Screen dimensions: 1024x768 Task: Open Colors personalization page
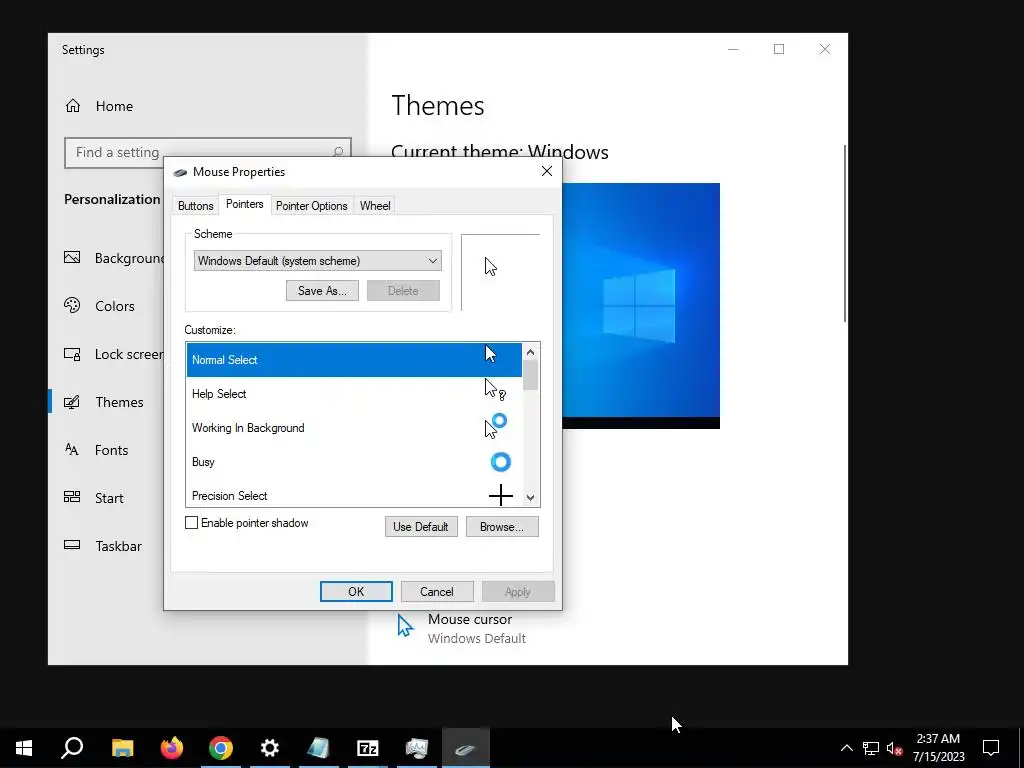point(114,306)
